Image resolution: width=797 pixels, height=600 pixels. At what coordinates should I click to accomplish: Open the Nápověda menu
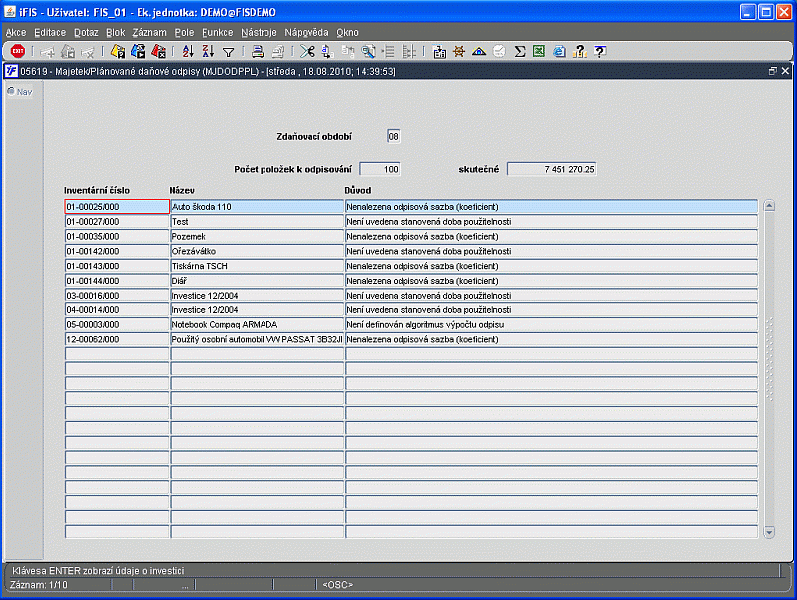[306, 33]
